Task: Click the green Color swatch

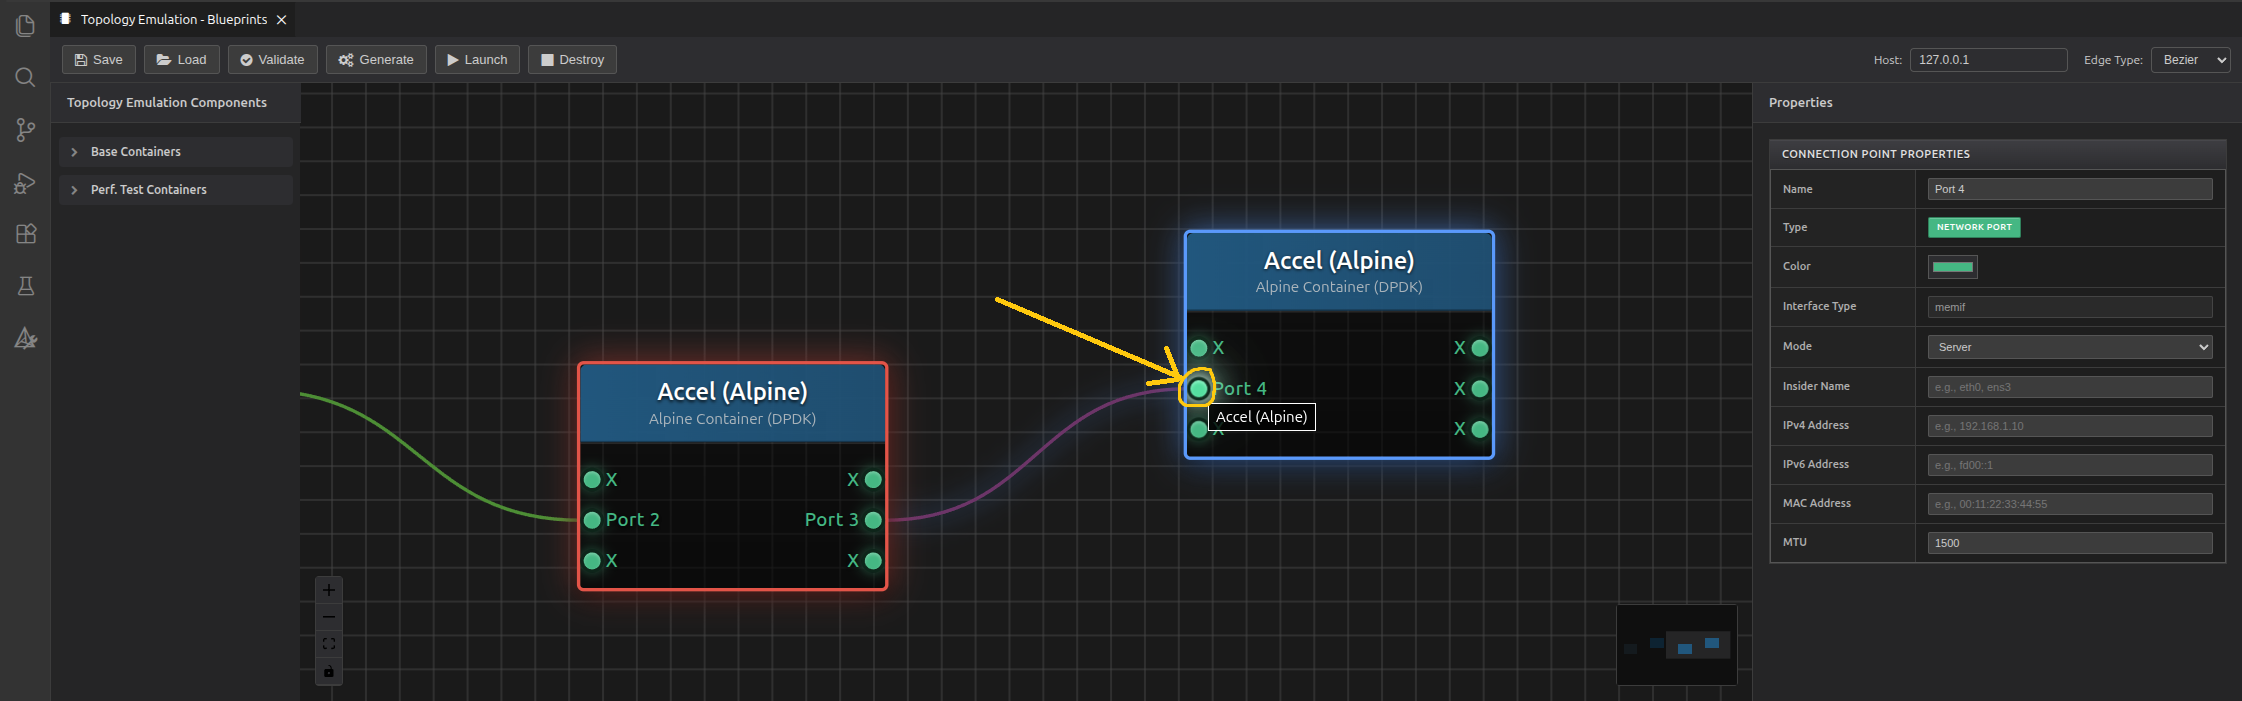Action: (x=1952, y=267)
